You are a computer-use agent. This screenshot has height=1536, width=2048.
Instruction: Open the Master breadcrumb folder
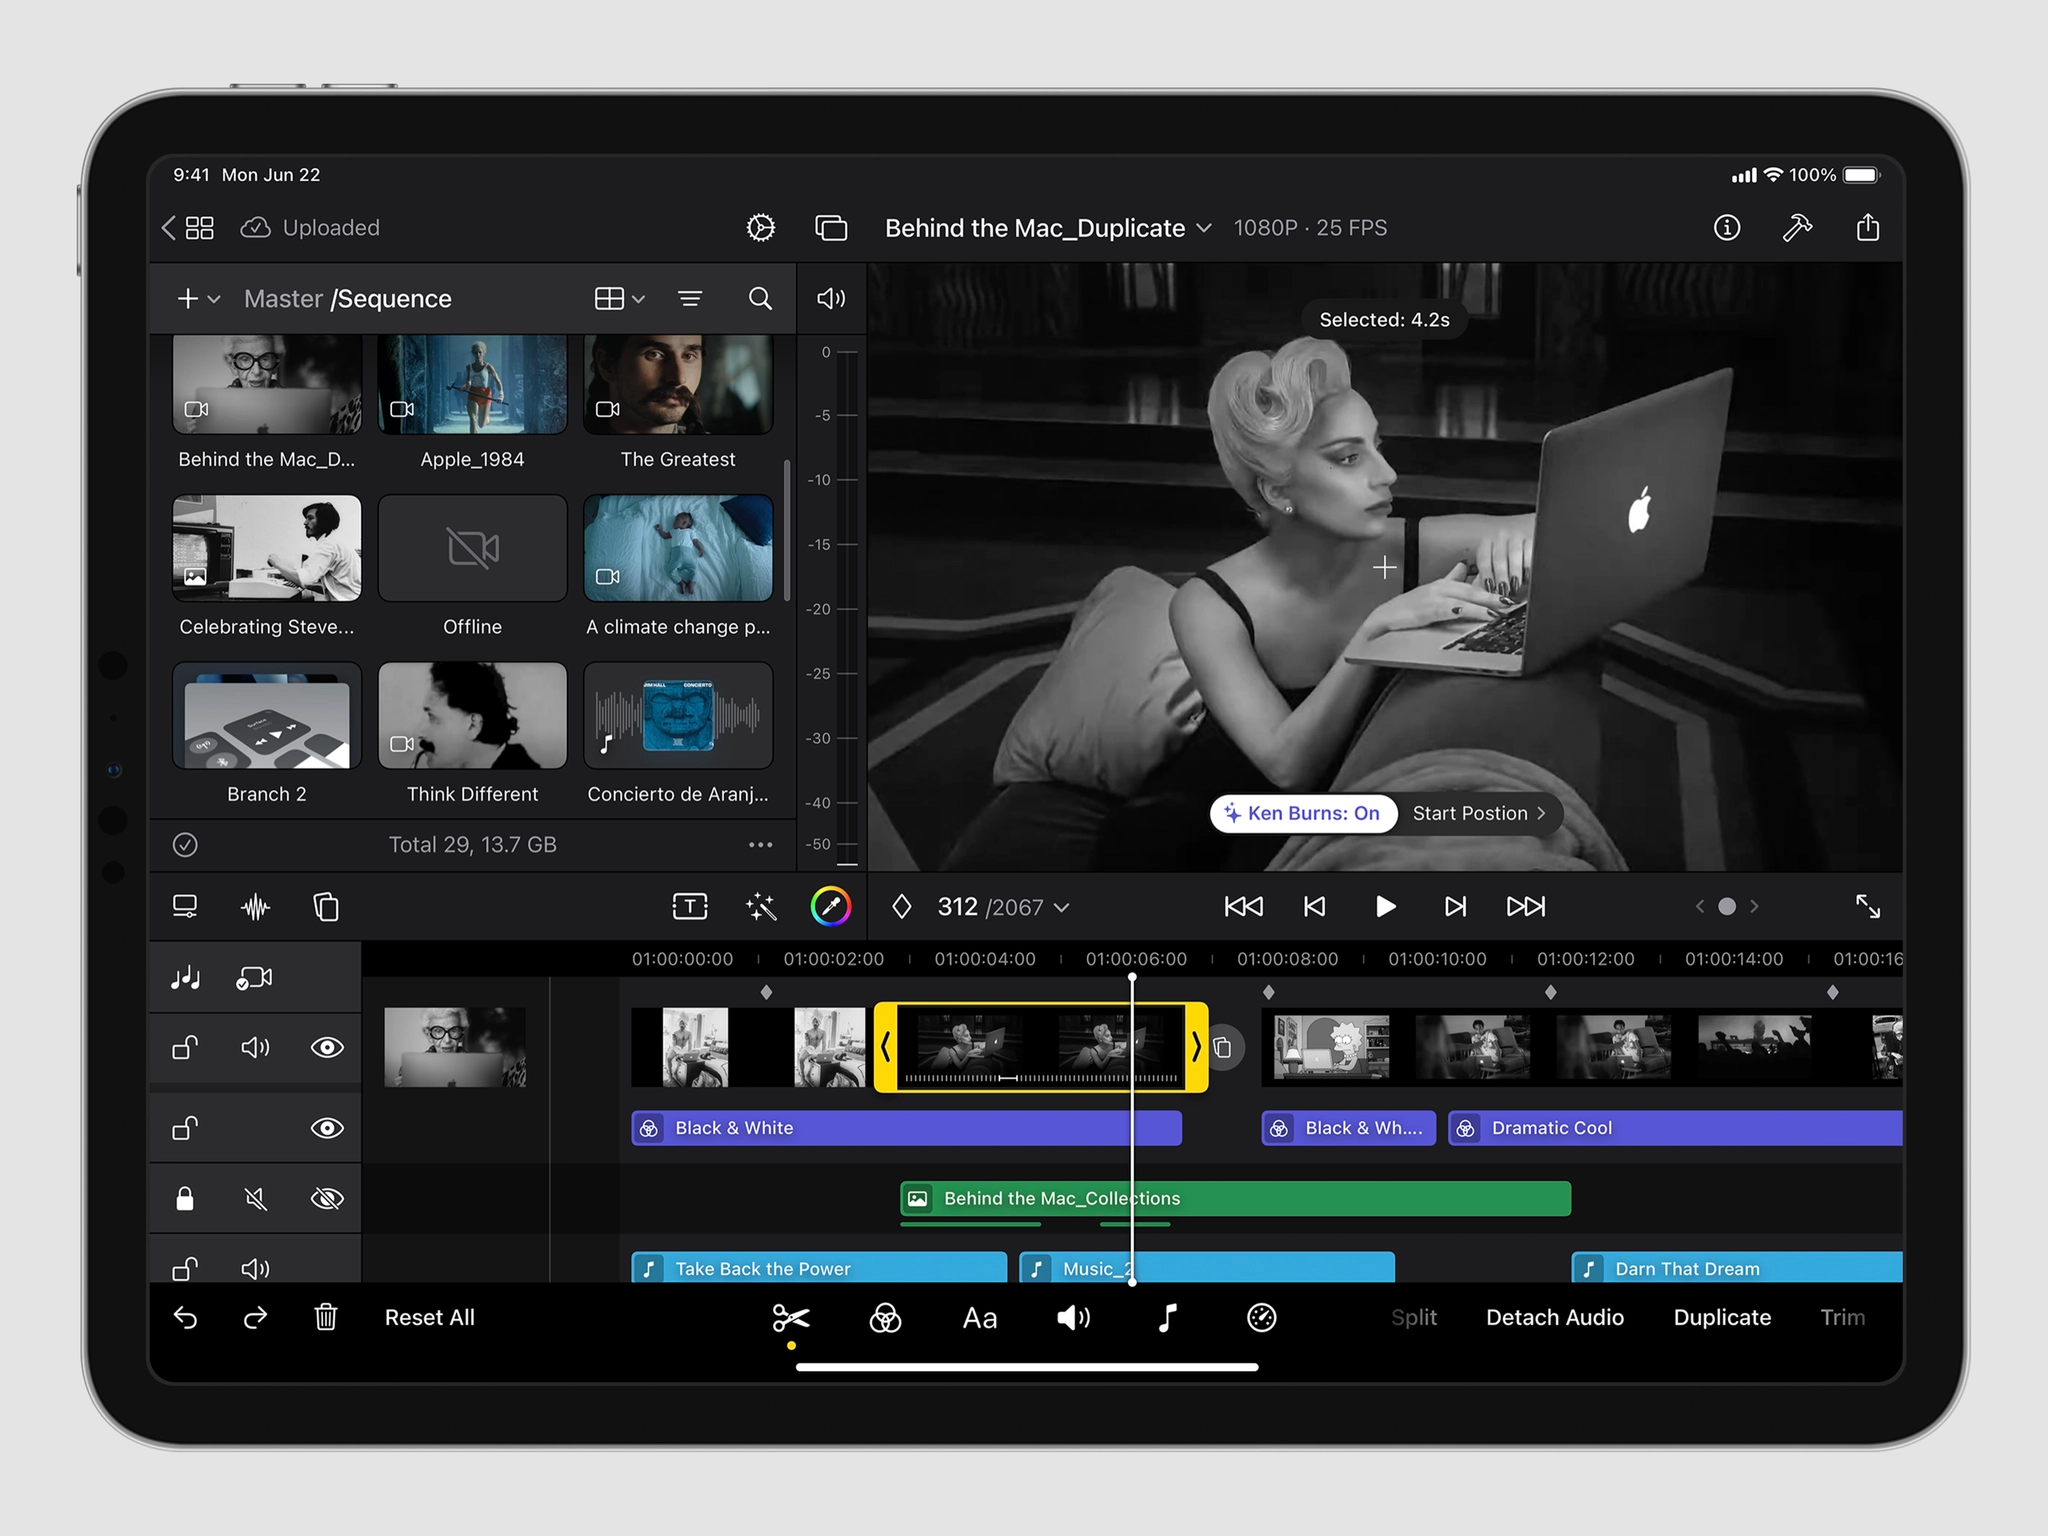coord(283,298)
